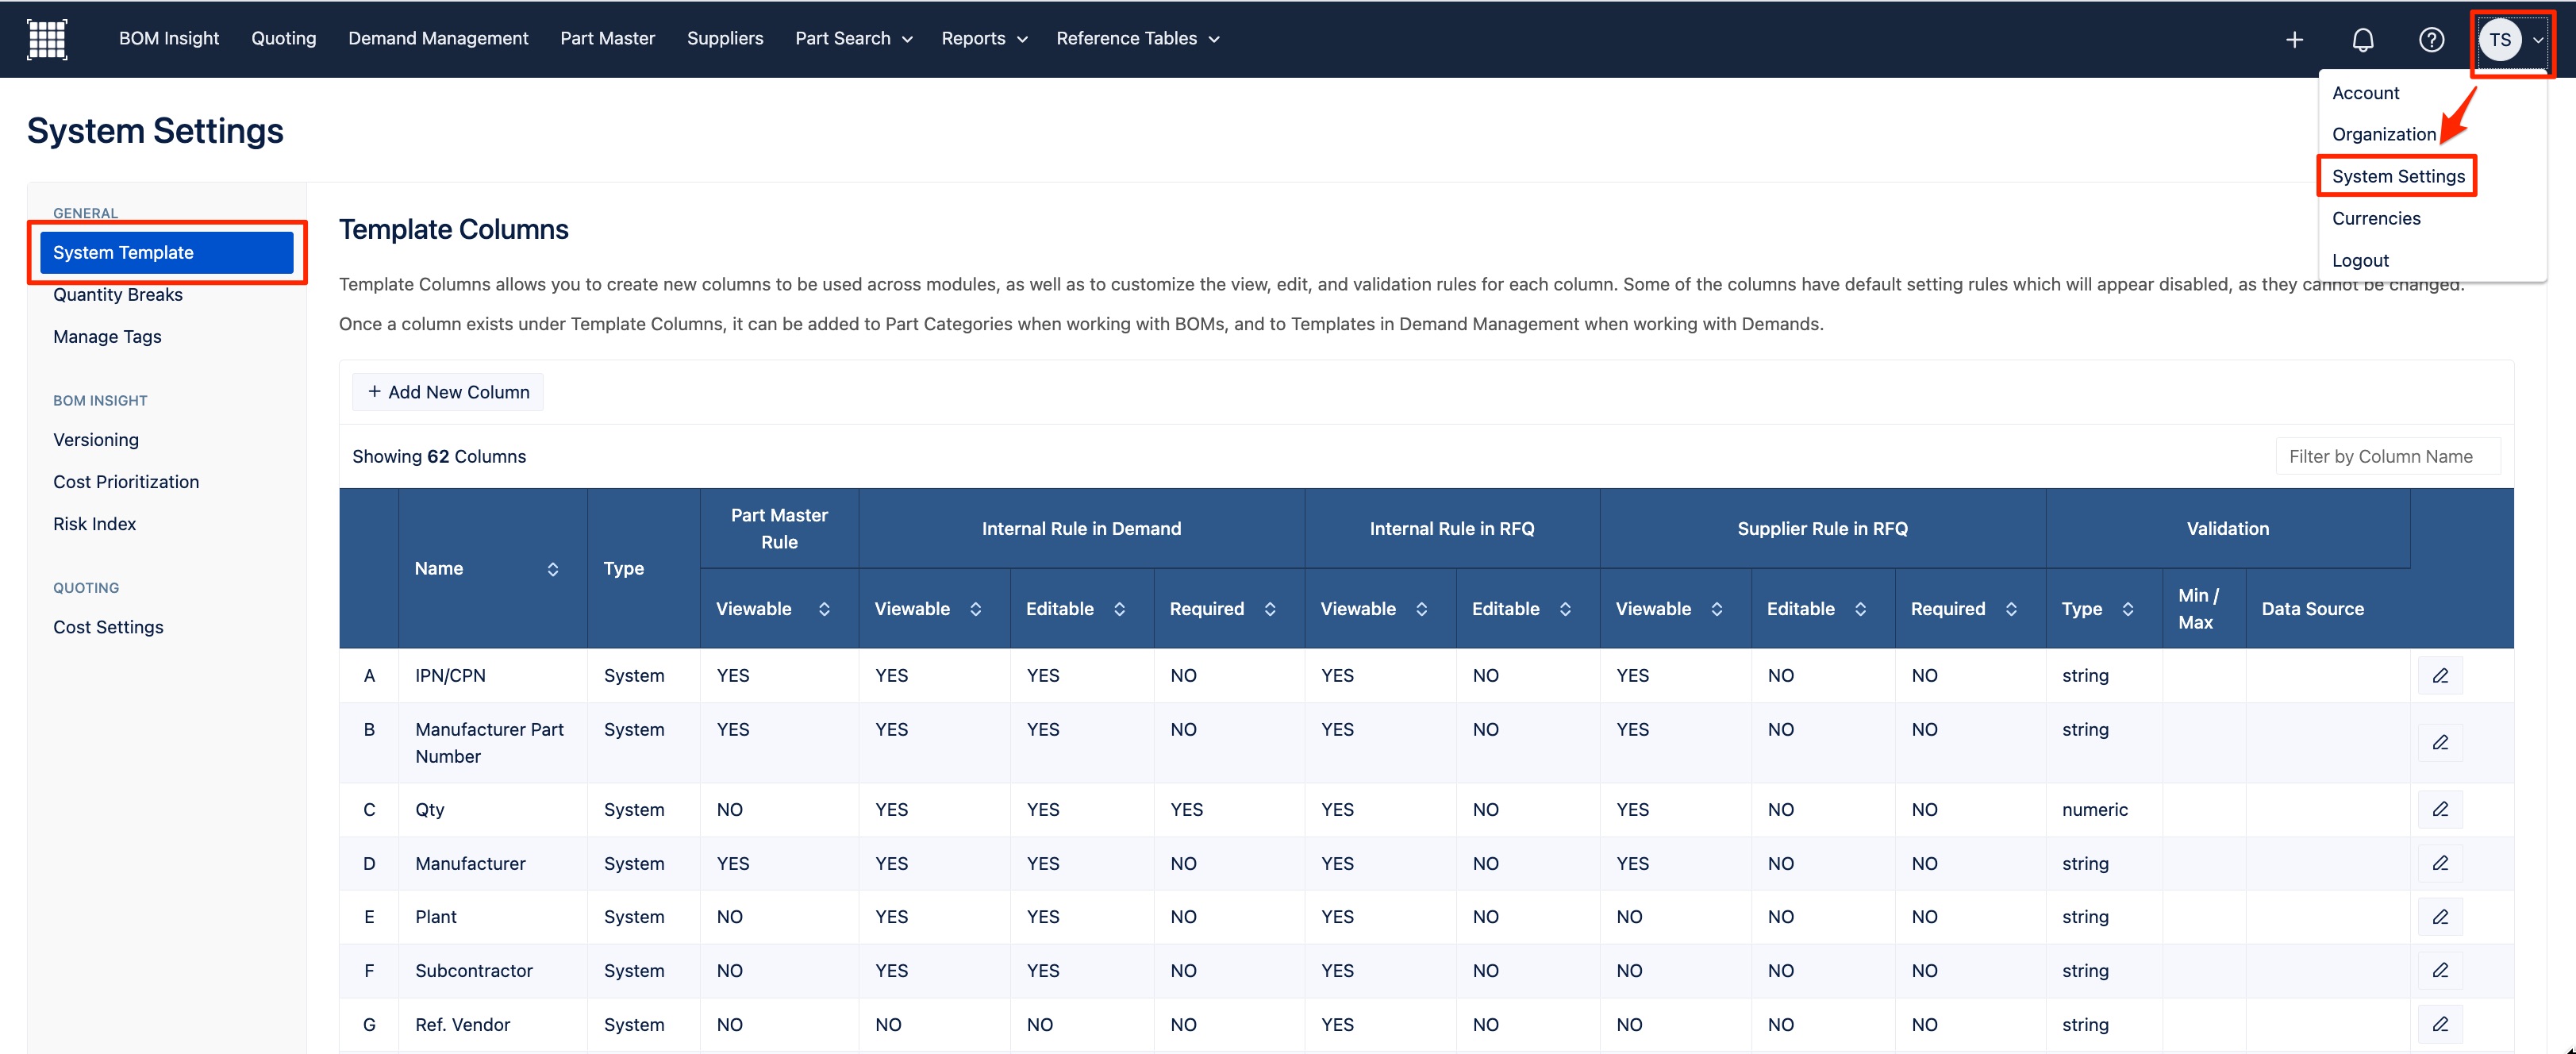This screenshot has width=2576, height=1054.
Task: Open Currencies from user menu
Action: pyautogui.click(x=2376, y=218)
